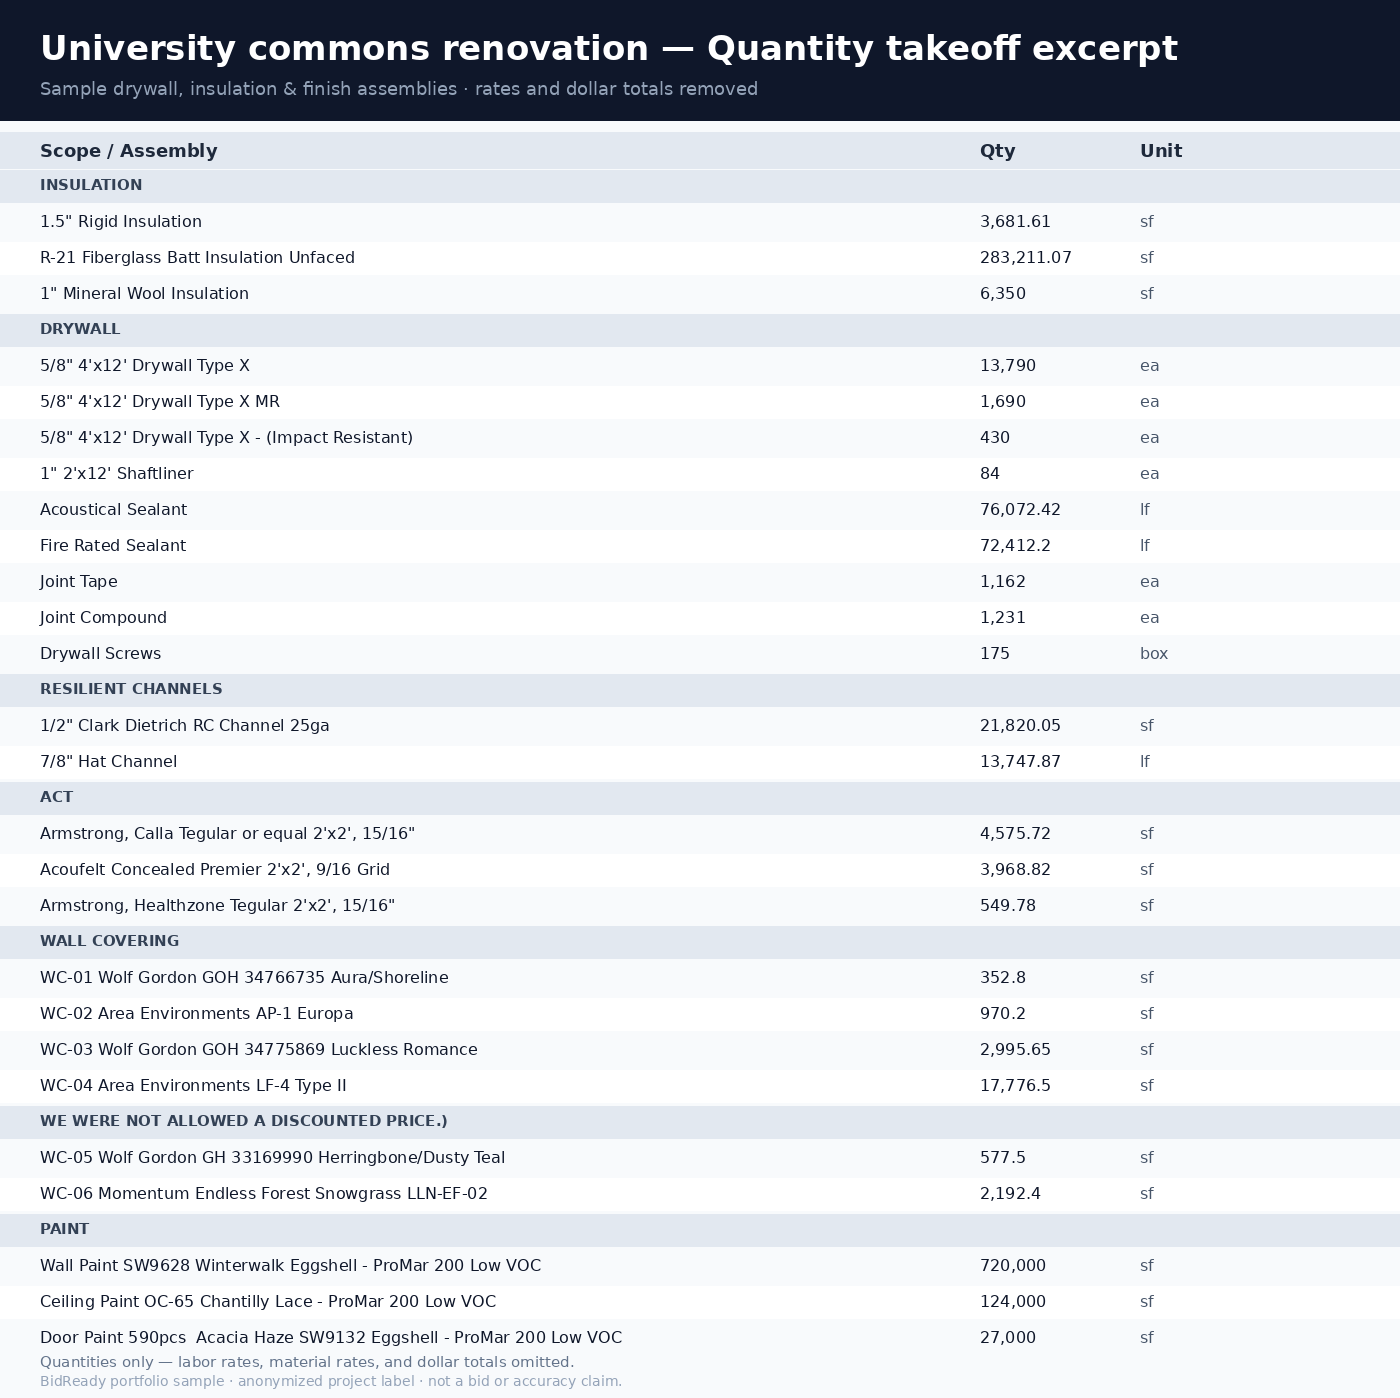Viewport: 1400px width, 1398px height.
Task: Click the quantity 6,350
Action: pos(1003,294)
